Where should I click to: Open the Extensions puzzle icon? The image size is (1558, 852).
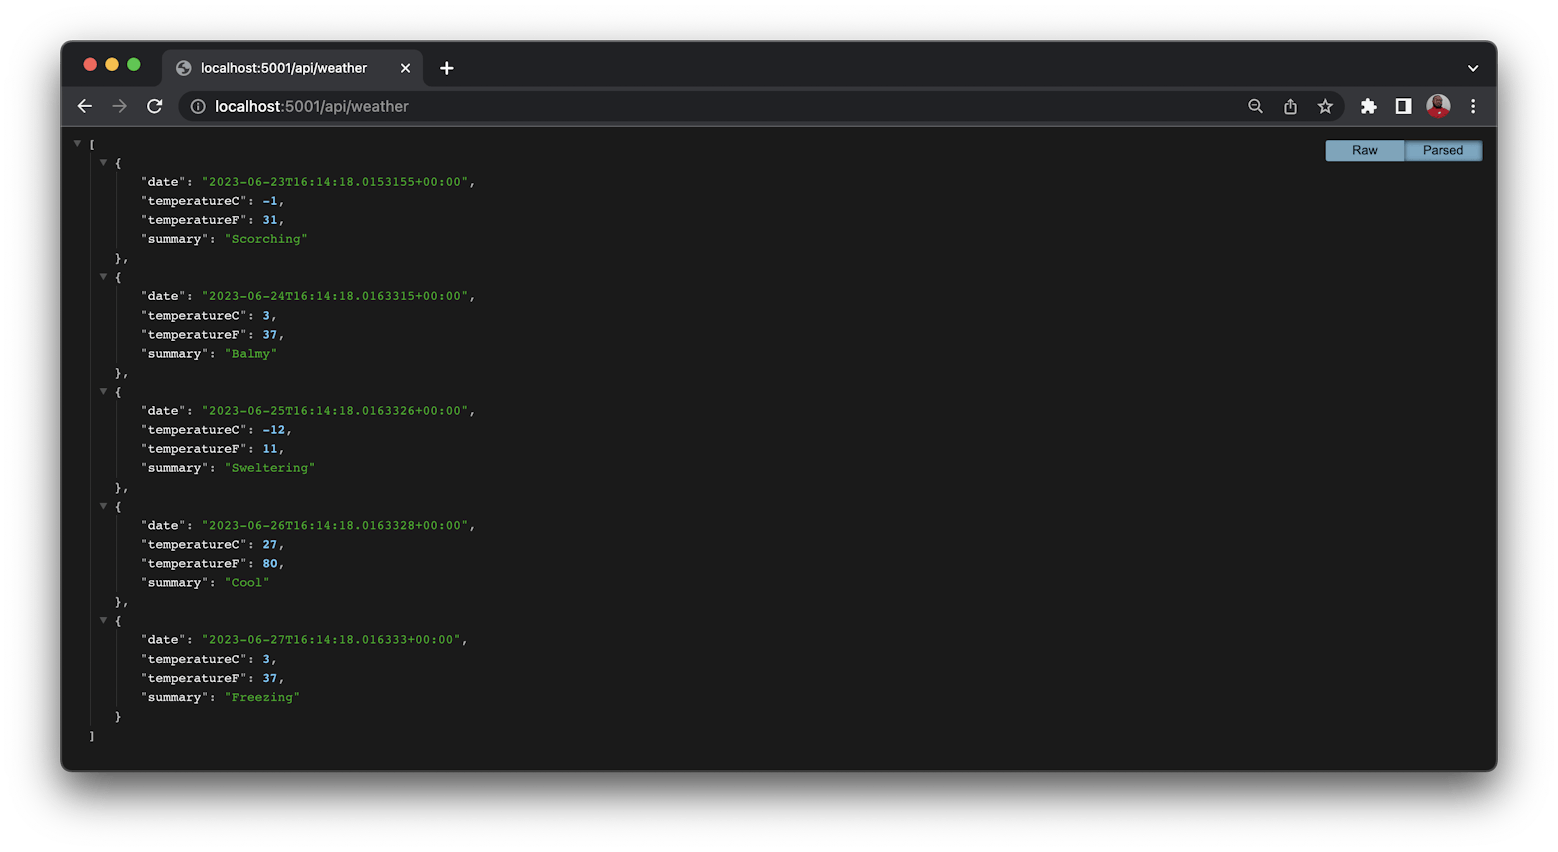click(x=1368, y=106)
